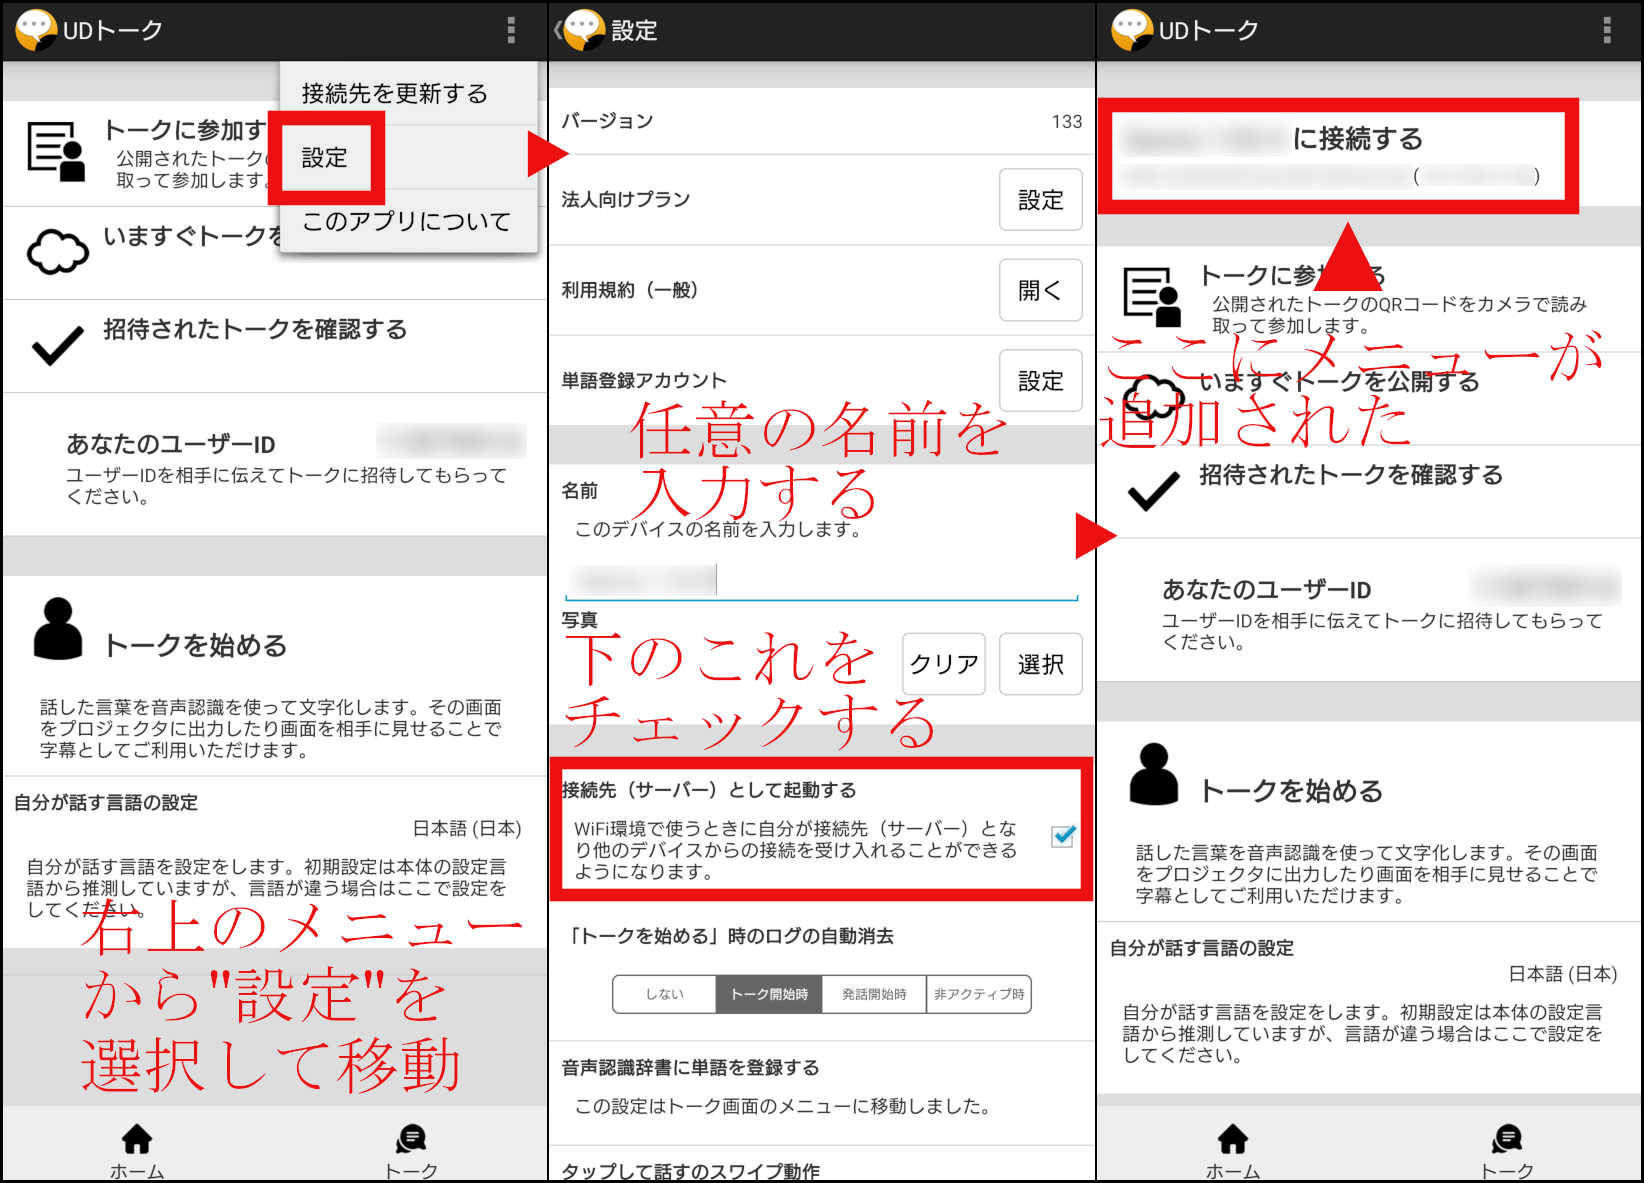Image resolution: width=1644 pixels, height=1183 pixels.
Task: Tap person icon for トークを始める, left screen
Action: 58,629
